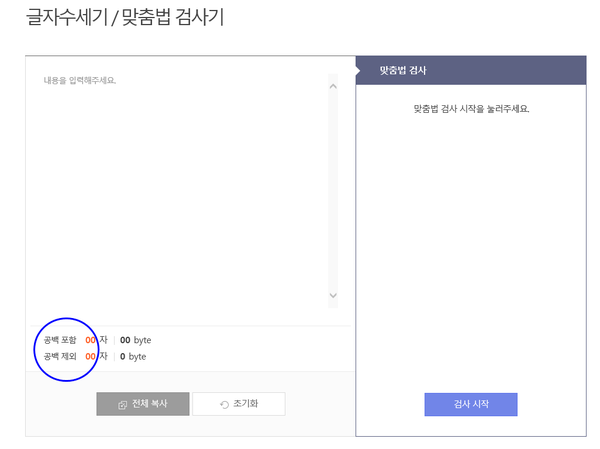Click the scroll down arrow in text area
Screen dimensions: 600x449
[x=333, y=296]
